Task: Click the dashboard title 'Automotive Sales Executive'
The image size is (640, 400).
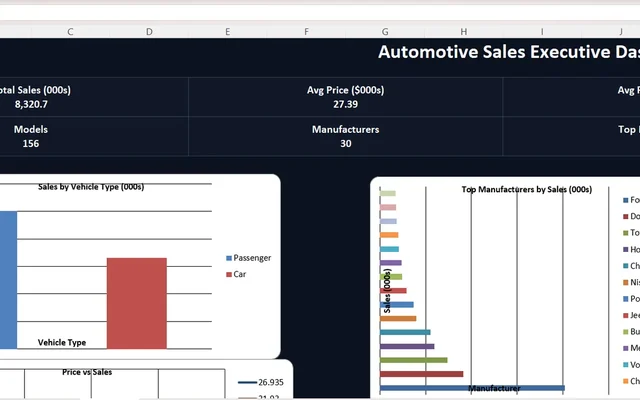Action: 494,52
